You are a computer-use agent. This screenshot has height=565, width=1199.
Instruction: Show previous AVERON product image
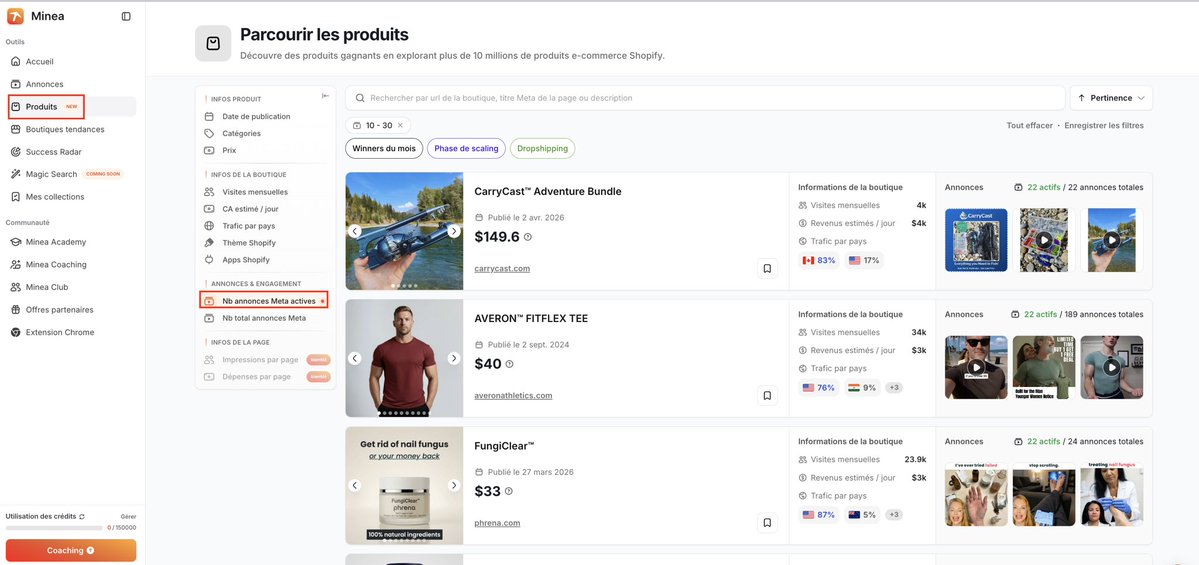[355, 358]
